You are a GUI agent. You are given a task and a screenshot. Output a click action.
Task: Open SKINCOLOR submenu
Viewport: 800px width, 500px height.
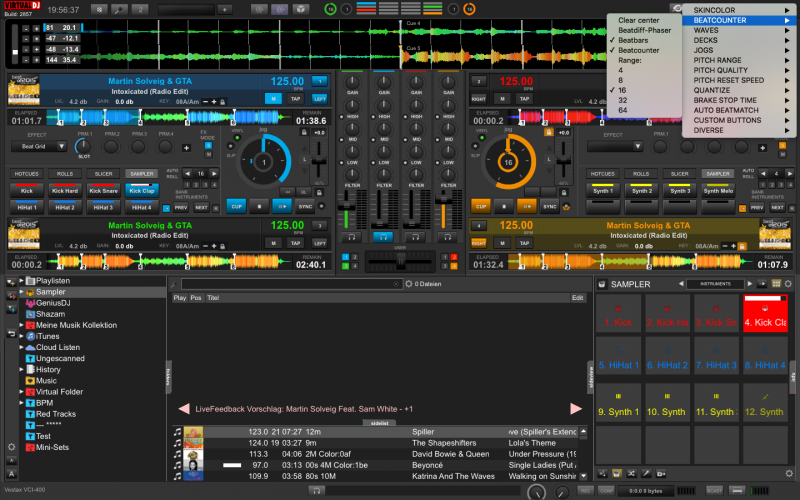(741, 10)
